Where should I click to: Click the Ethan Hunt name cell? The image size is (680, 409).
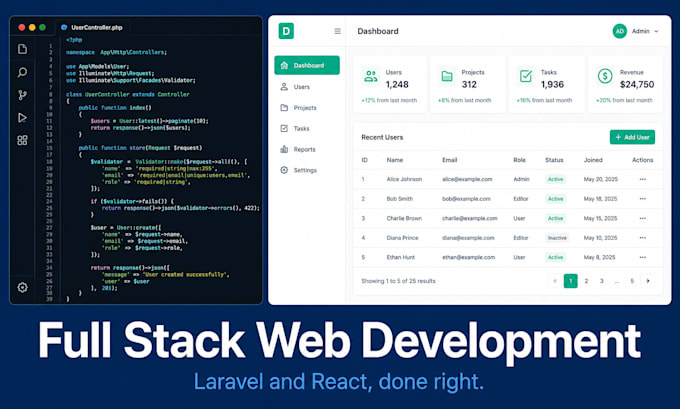coord(401,257)
